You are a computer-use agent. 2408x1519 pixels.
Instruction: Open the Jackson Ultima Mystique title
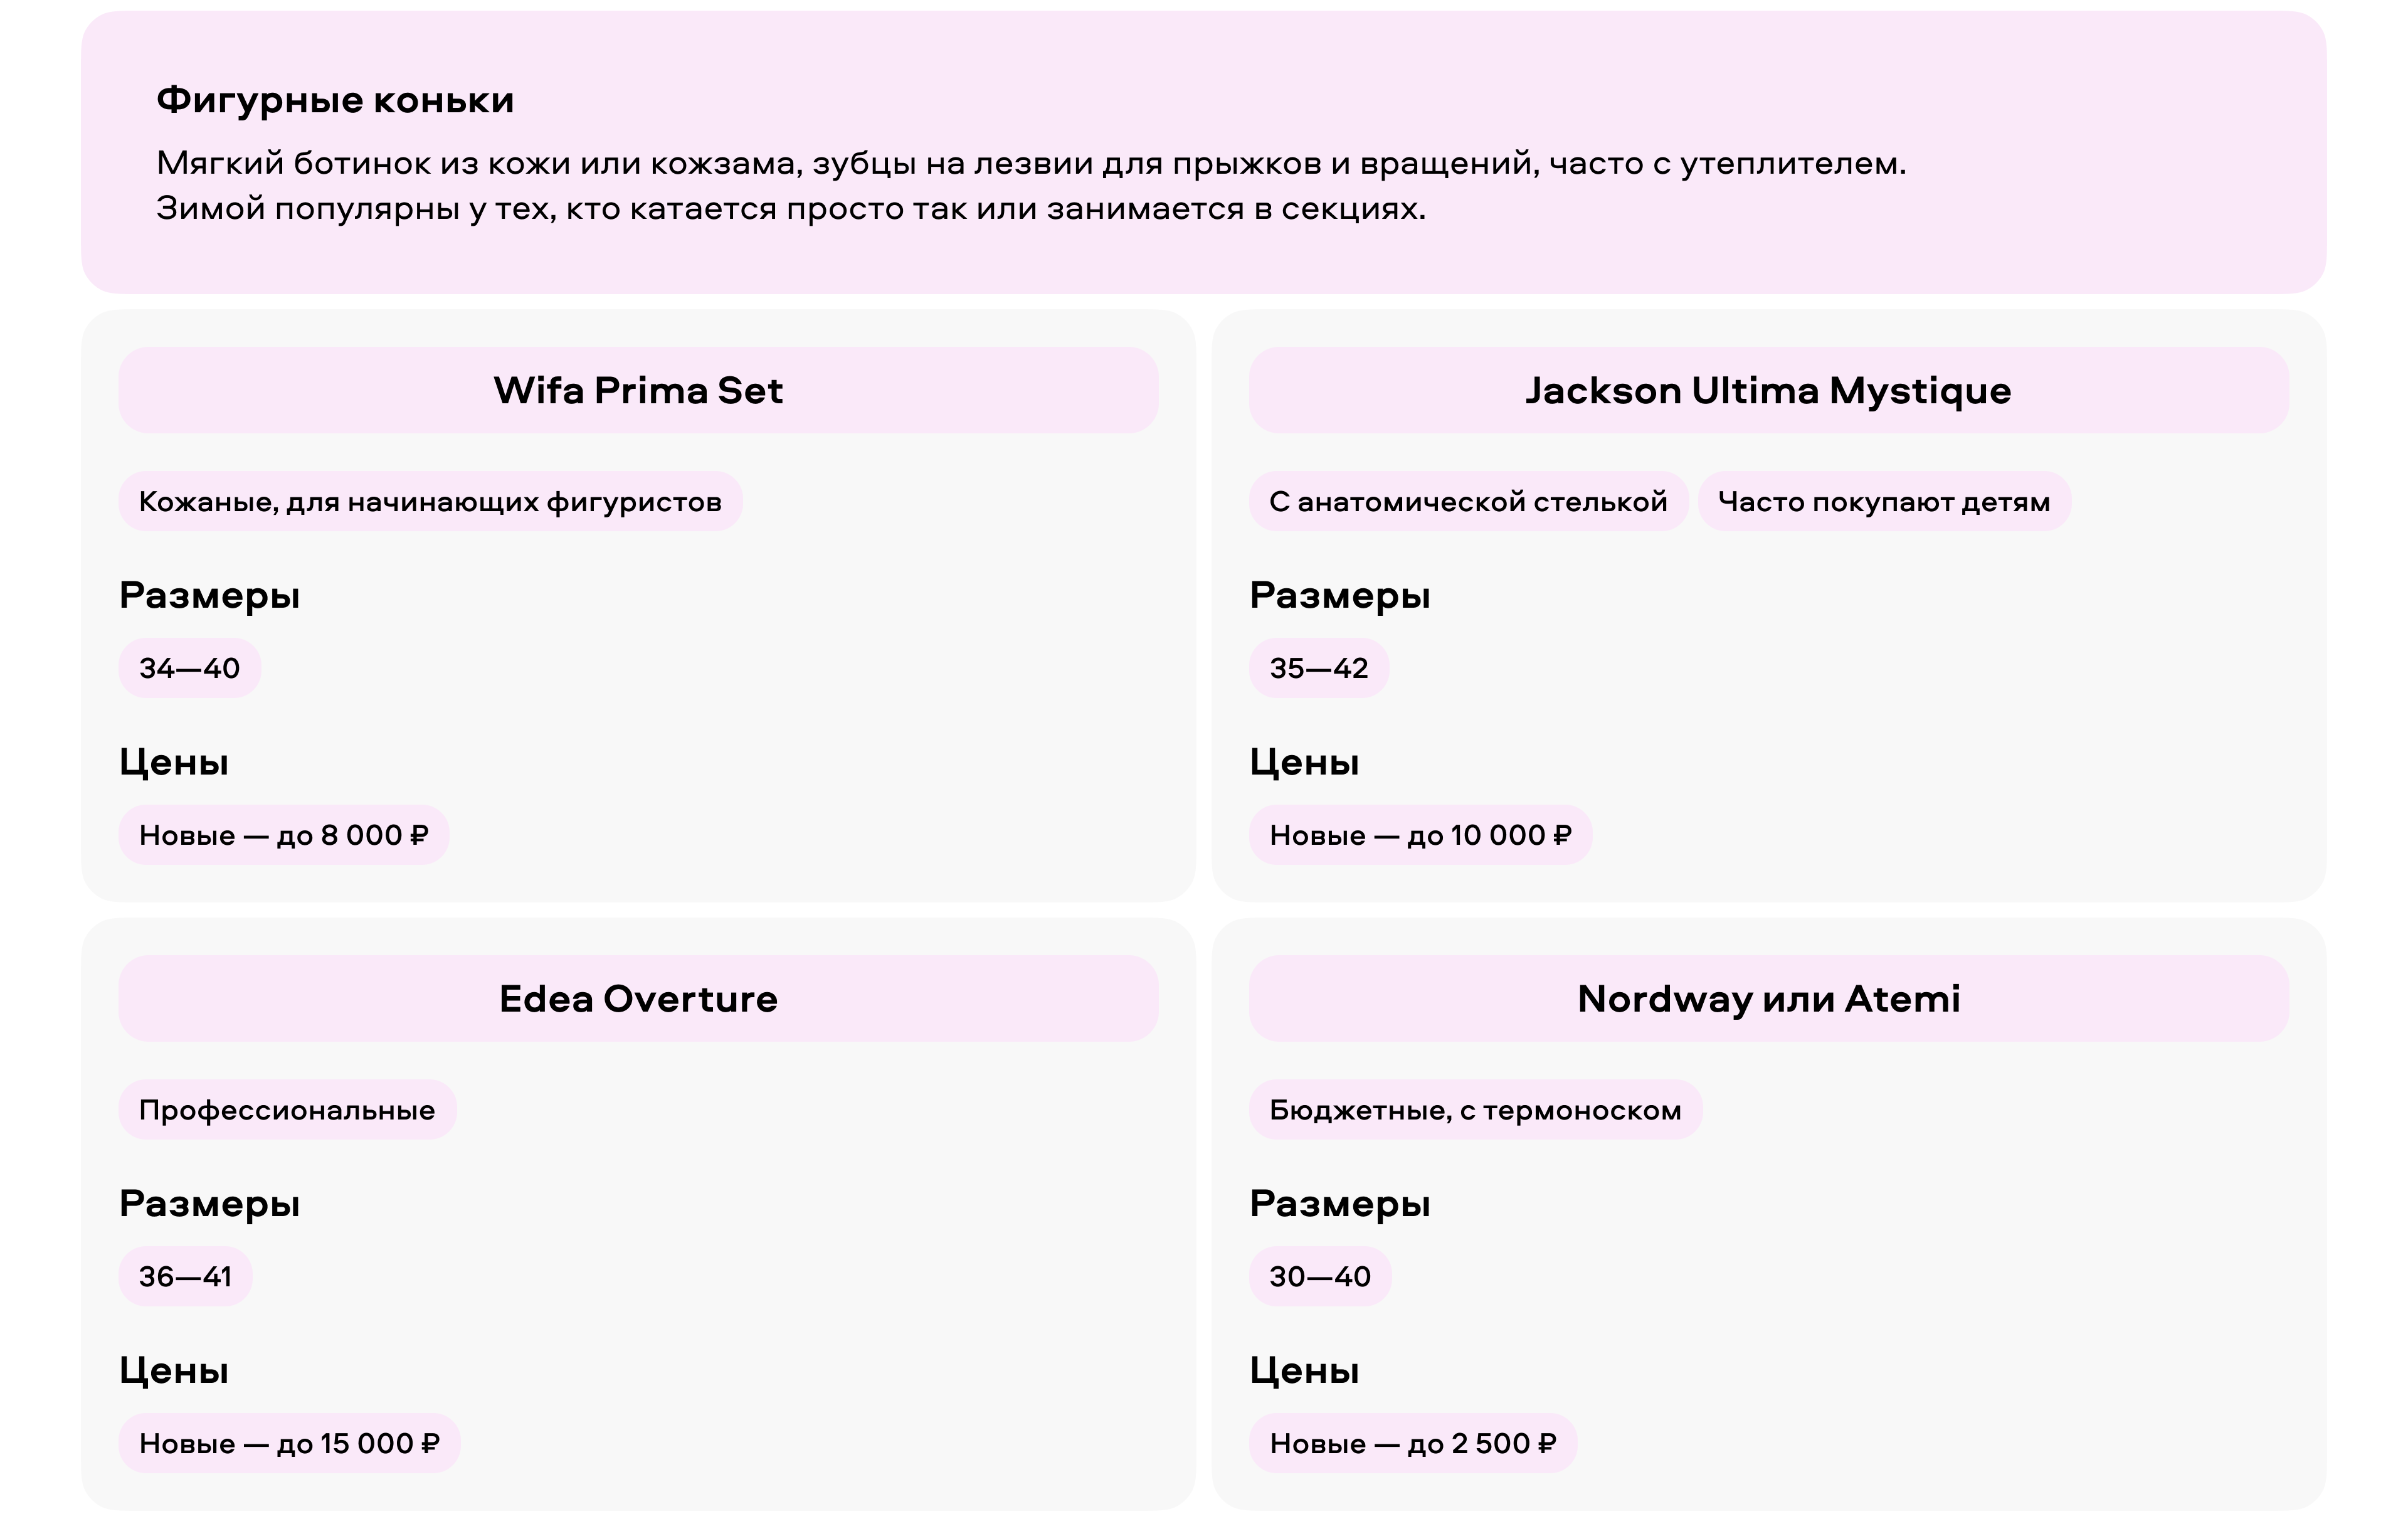pyautogui.click(x=1767, y=390)
